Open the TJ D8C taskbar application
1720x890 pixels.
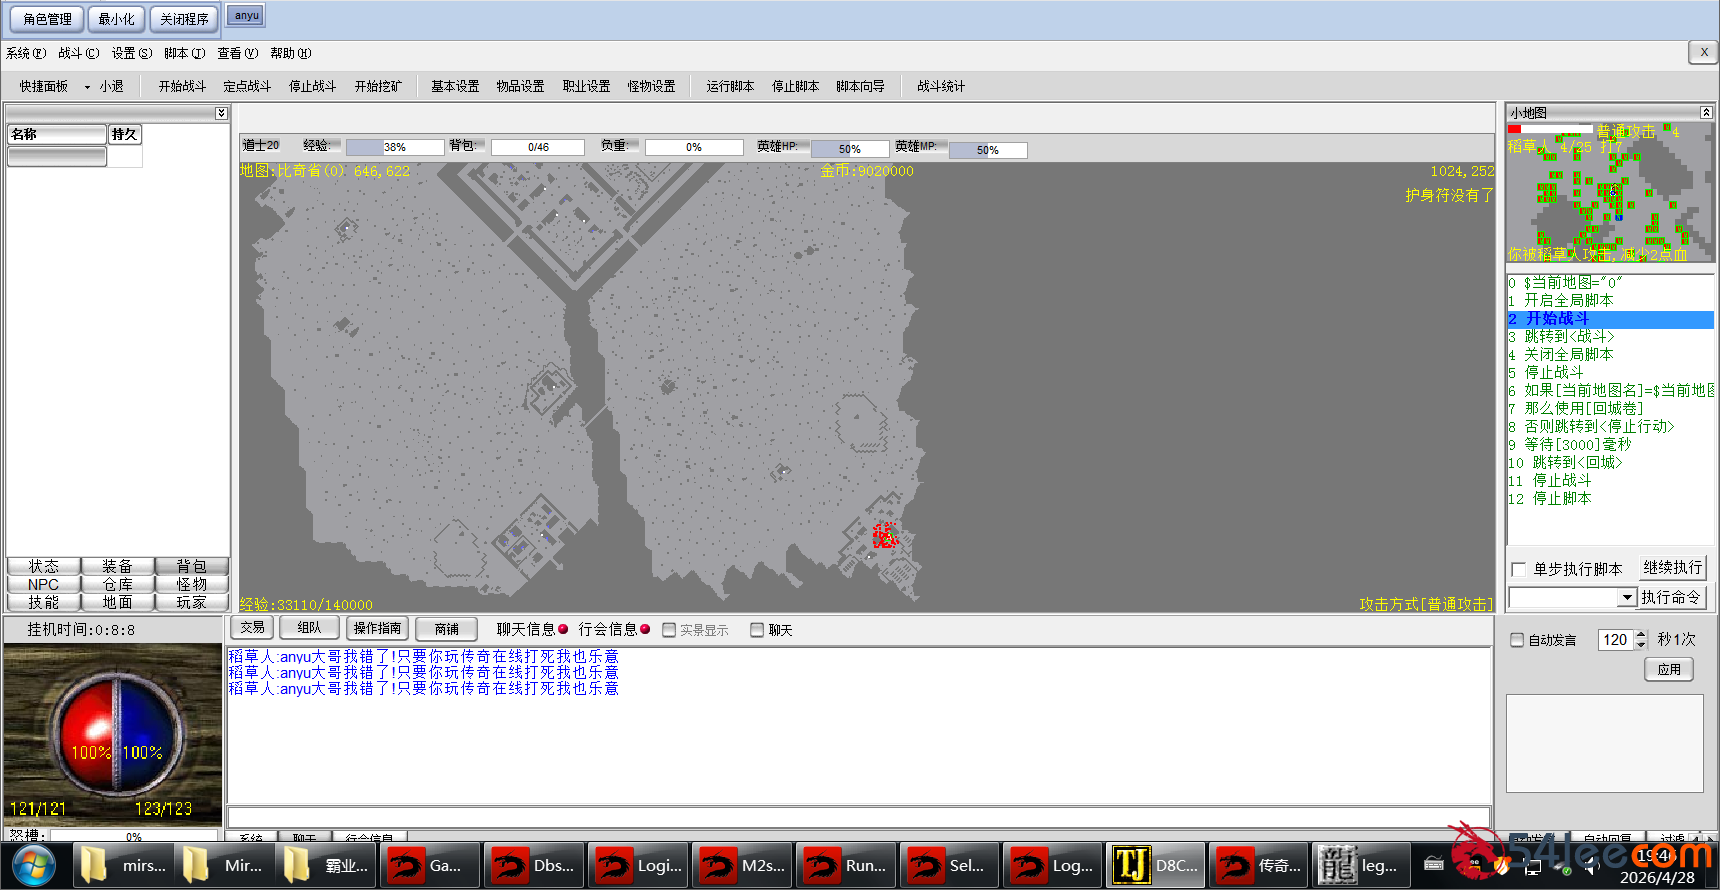coord(1155,865)
